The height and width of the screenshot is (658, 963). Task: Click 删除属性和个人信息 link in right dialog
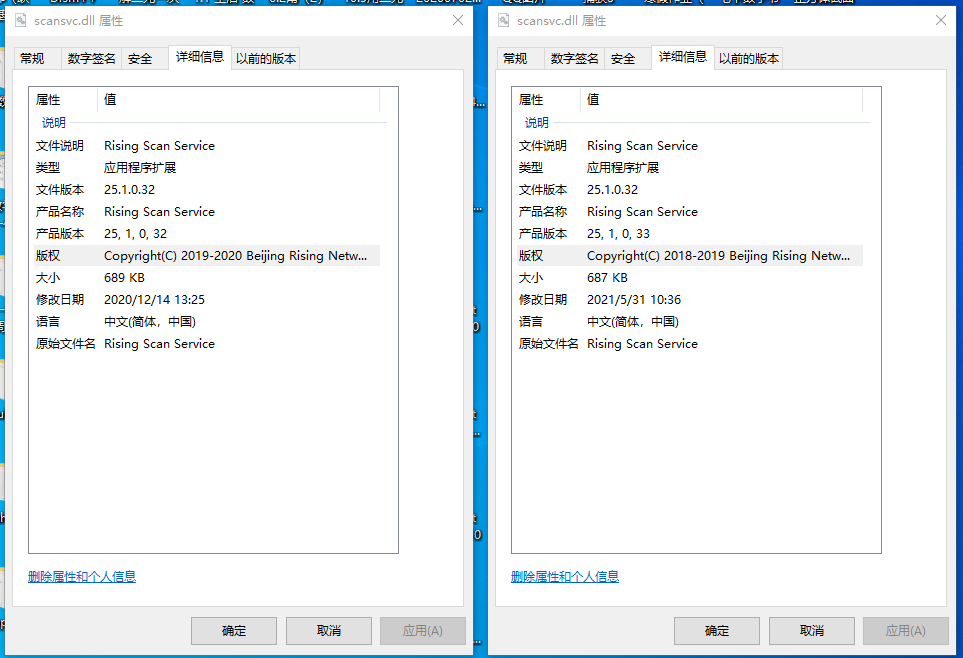(x=564, y=576)
